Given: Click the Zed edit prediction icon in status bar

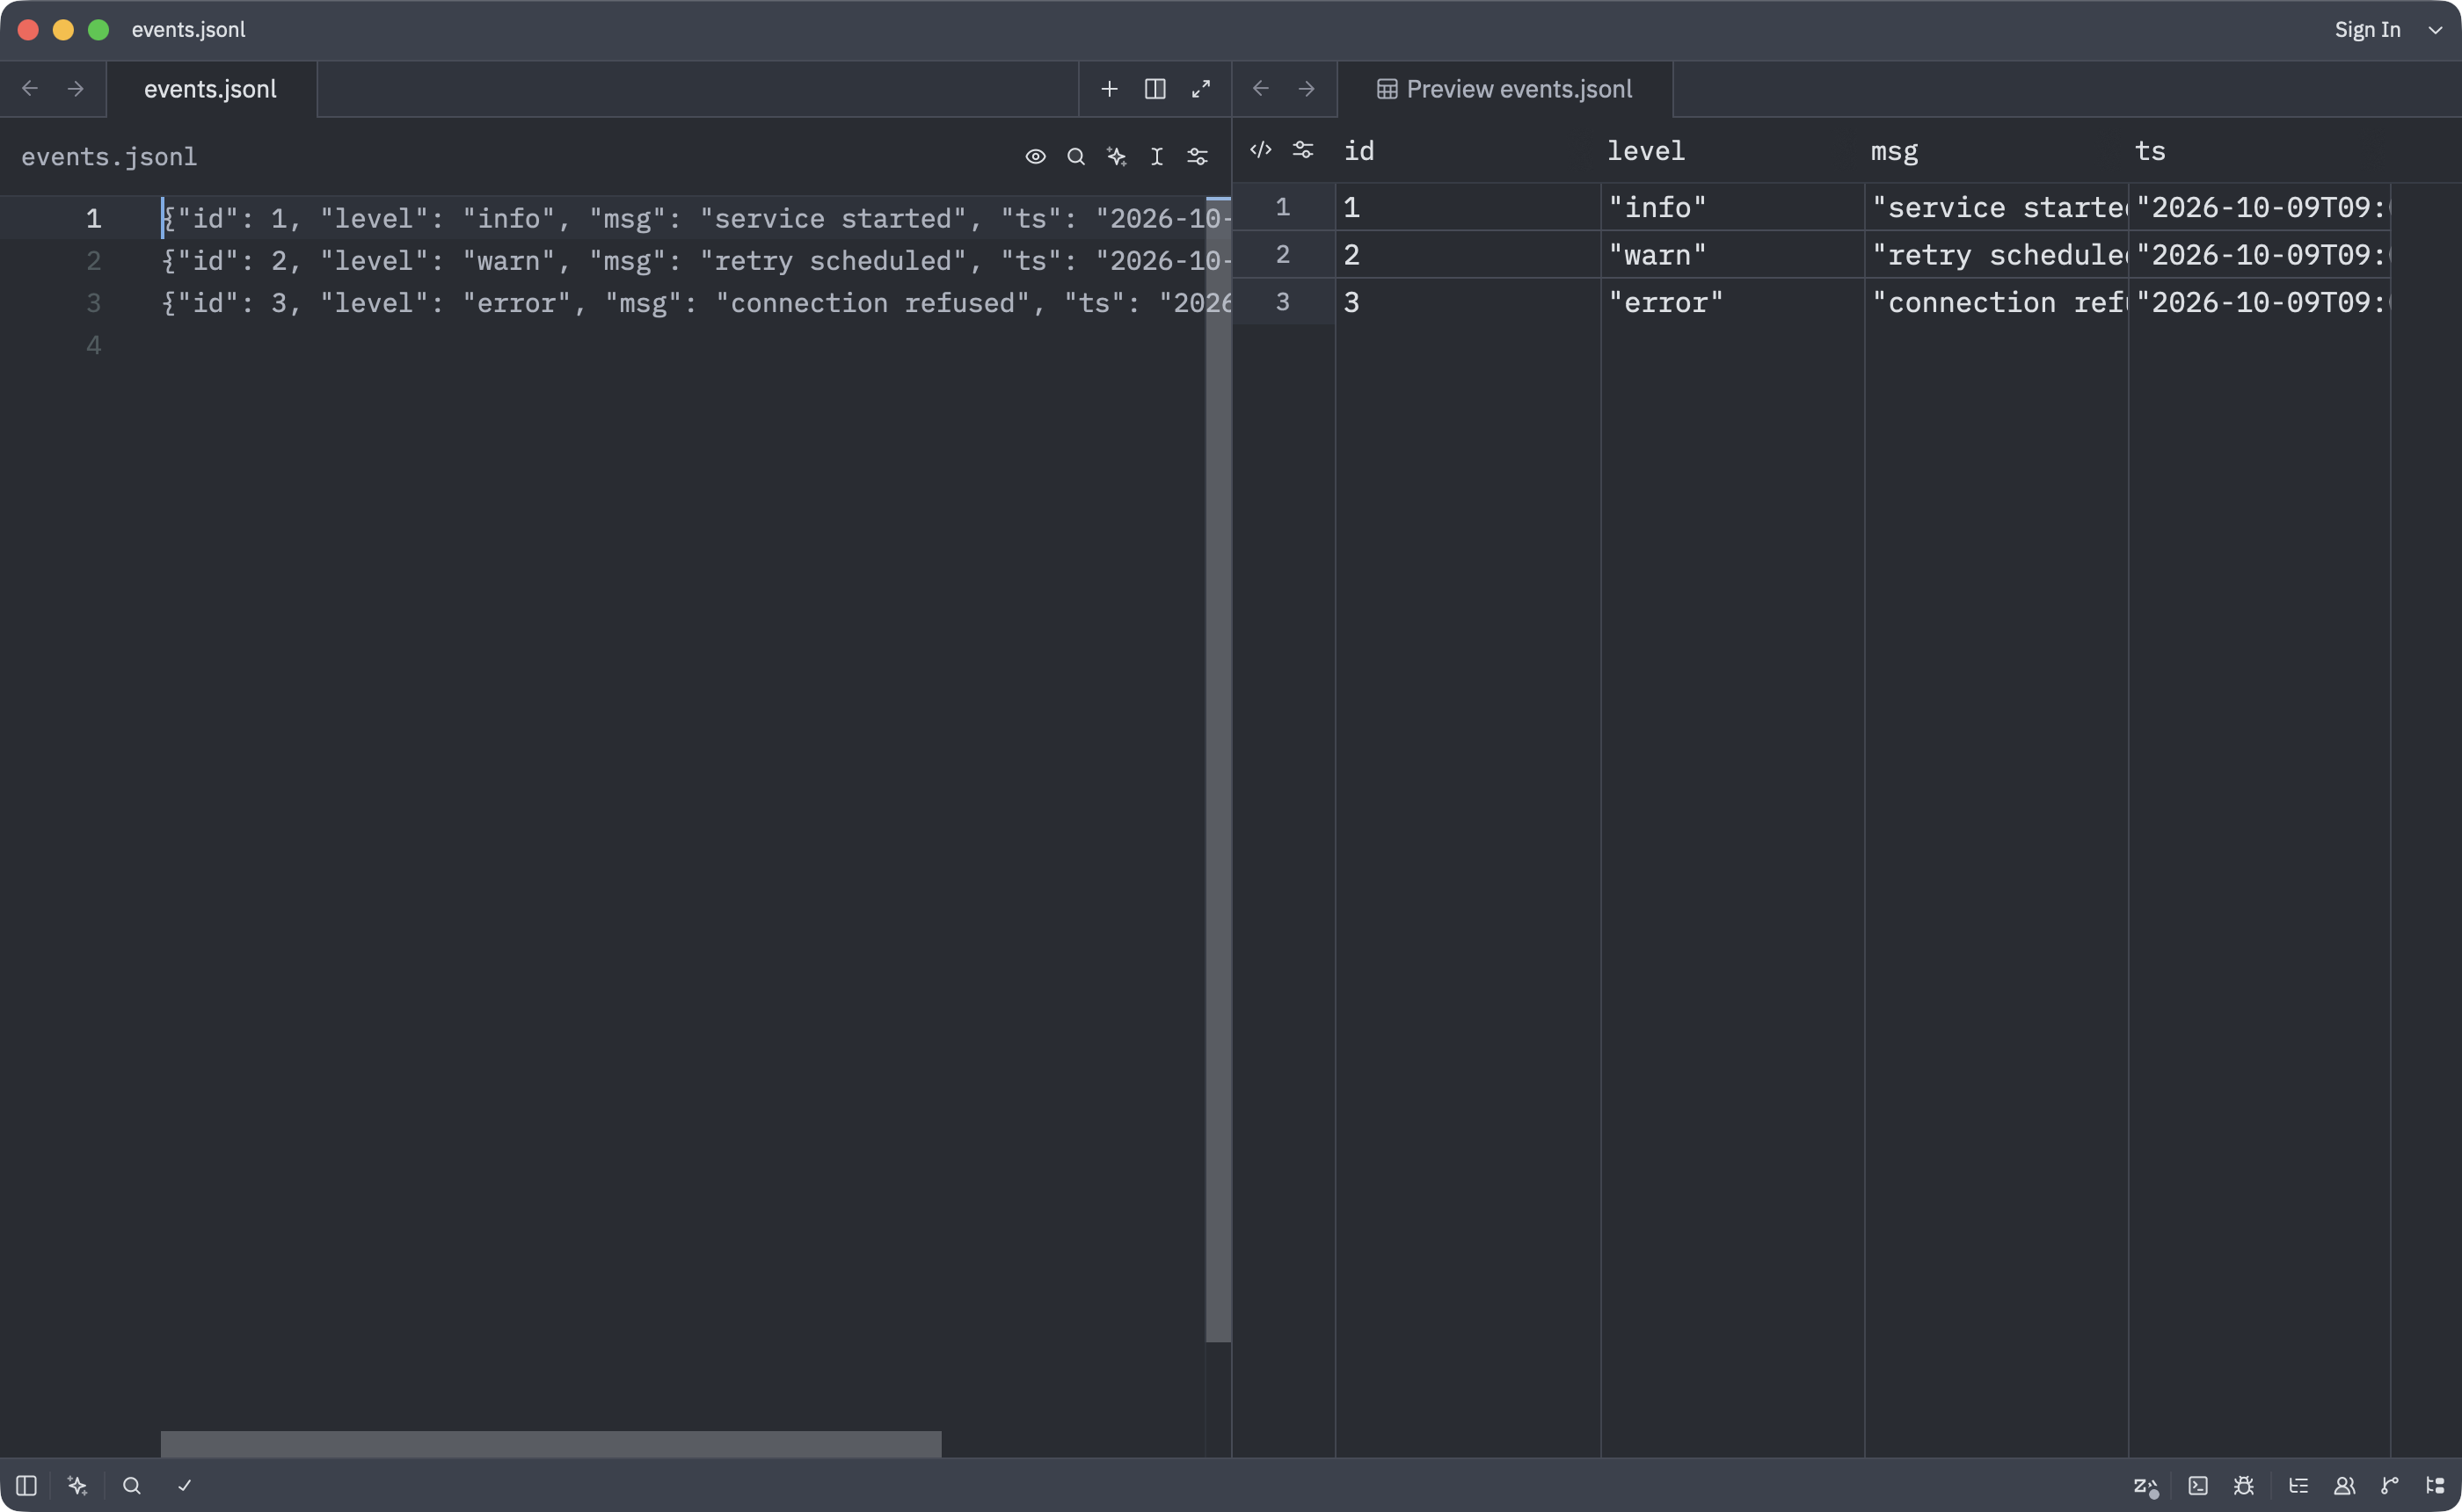Looking at the screenshot, I should [x=2145, y=1486].
